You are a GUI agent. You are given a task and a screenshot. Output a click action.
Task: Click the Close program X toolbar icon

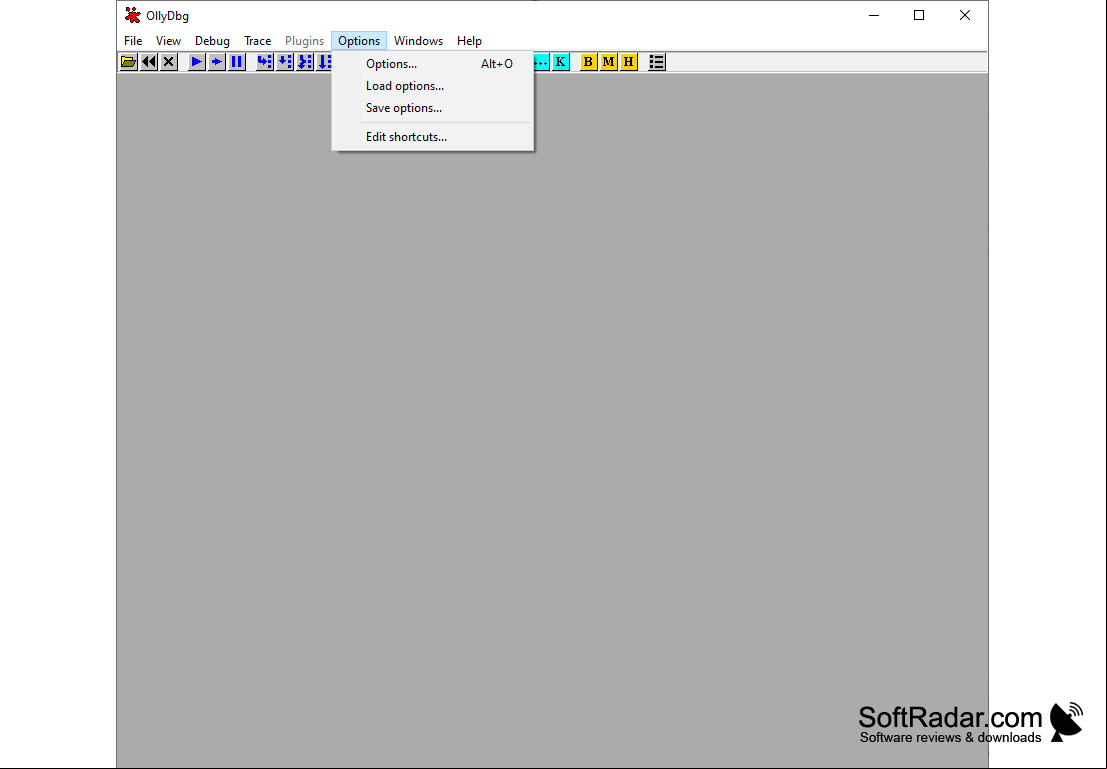168,62
